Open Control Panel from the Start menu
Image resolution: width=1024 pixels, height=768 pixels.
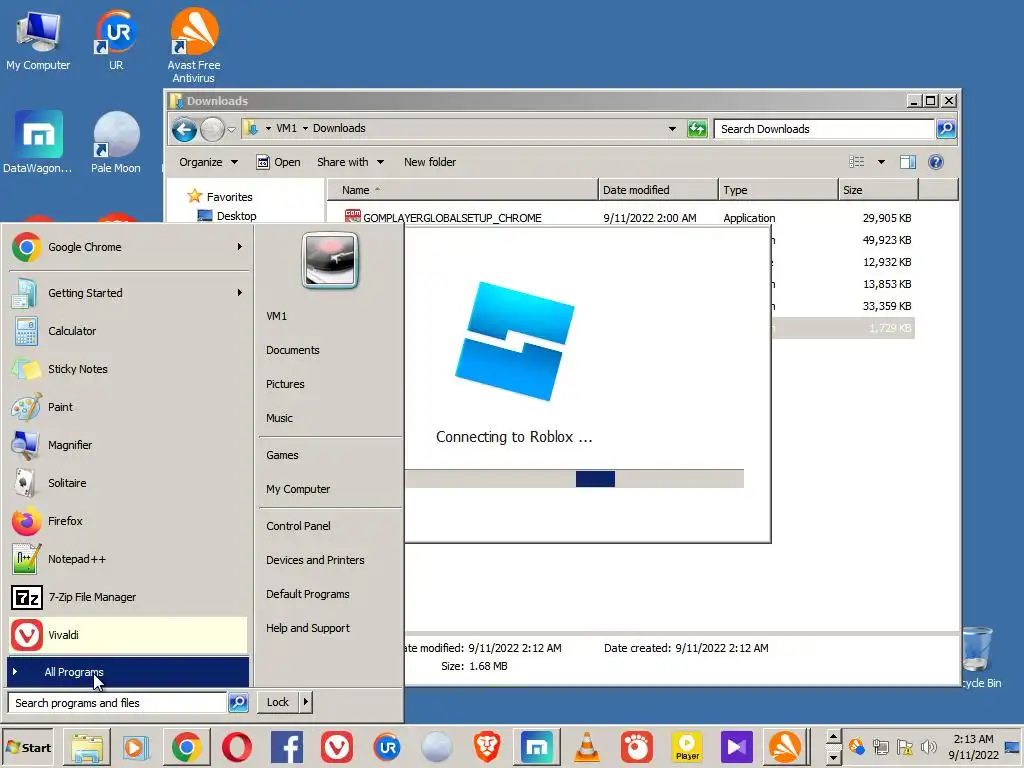[298, 526]
